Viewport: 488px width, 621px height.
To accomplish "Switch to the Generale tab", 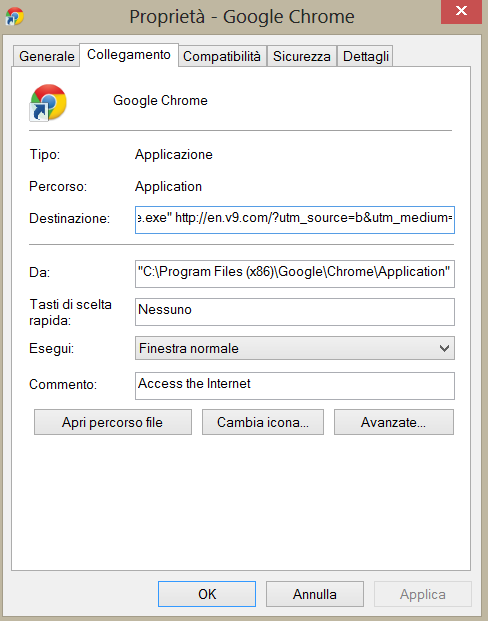I will click(x=46, y=56).
